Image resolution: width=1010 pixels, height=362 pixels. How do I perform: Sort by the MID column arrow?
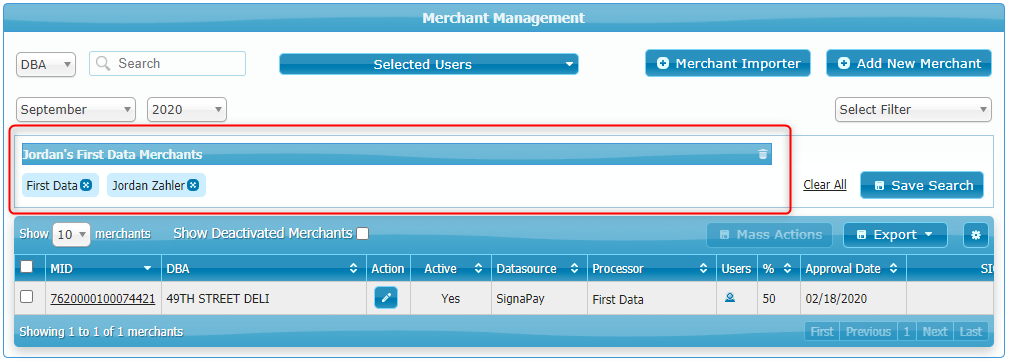(x=148, y=269)
